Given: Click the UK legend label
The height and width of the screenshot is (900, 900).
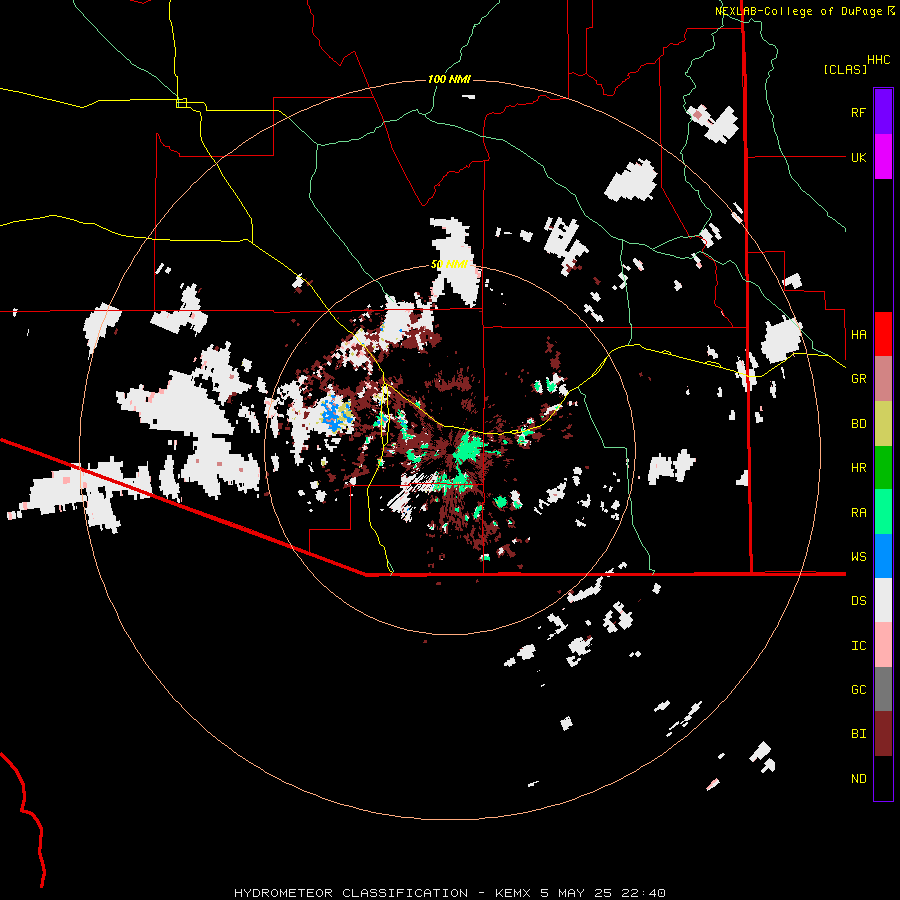Looking at the screenshot, I should pyautogui.click(x=858, y=157).
